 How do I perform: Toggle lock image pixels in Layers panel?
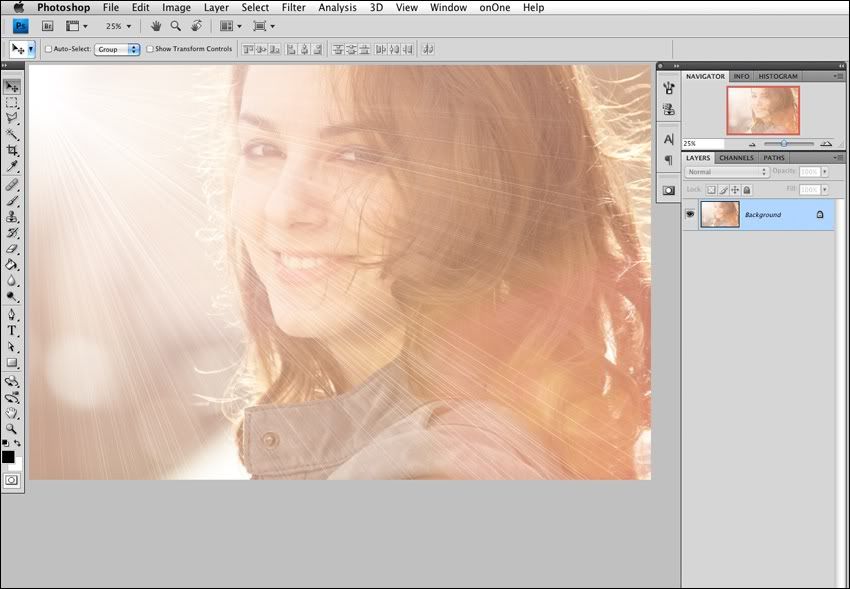click(x=723, y=190)
